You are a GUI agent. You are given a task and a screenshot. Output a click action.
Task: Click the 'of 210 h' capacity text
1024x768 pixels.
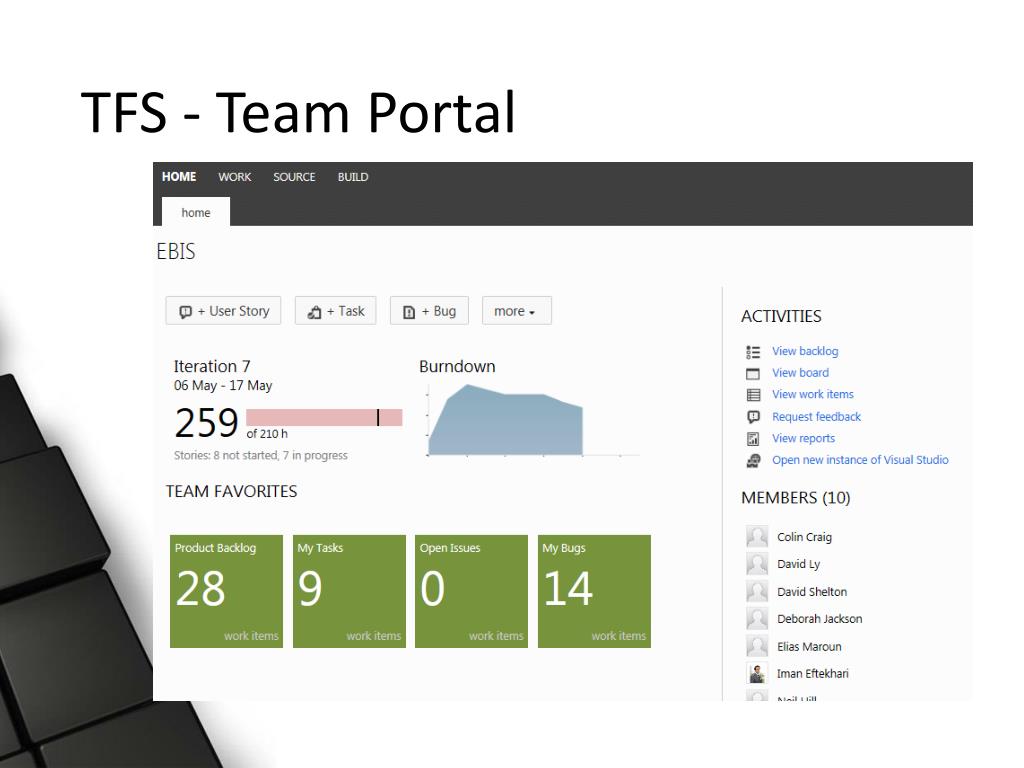point(267,434)
